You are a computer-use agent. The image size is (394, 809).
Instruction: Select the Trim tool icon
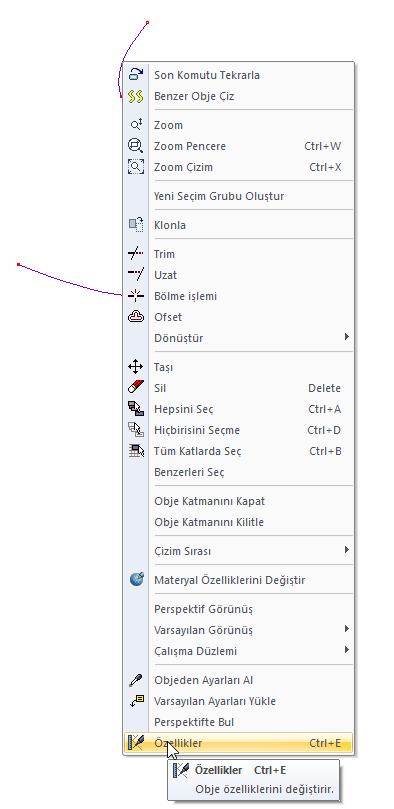click(x=136, y=254)
